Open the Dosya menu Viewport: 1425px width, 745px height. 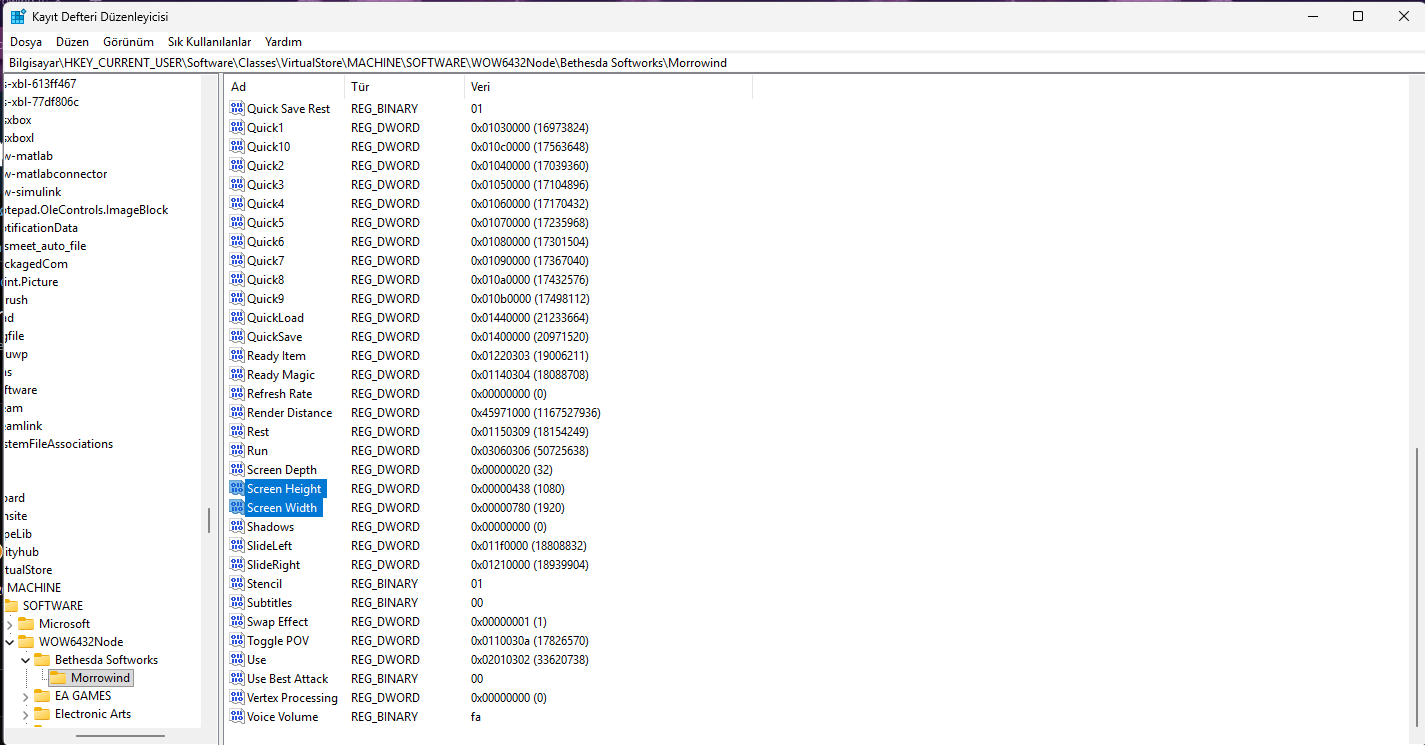coord(26,42)
